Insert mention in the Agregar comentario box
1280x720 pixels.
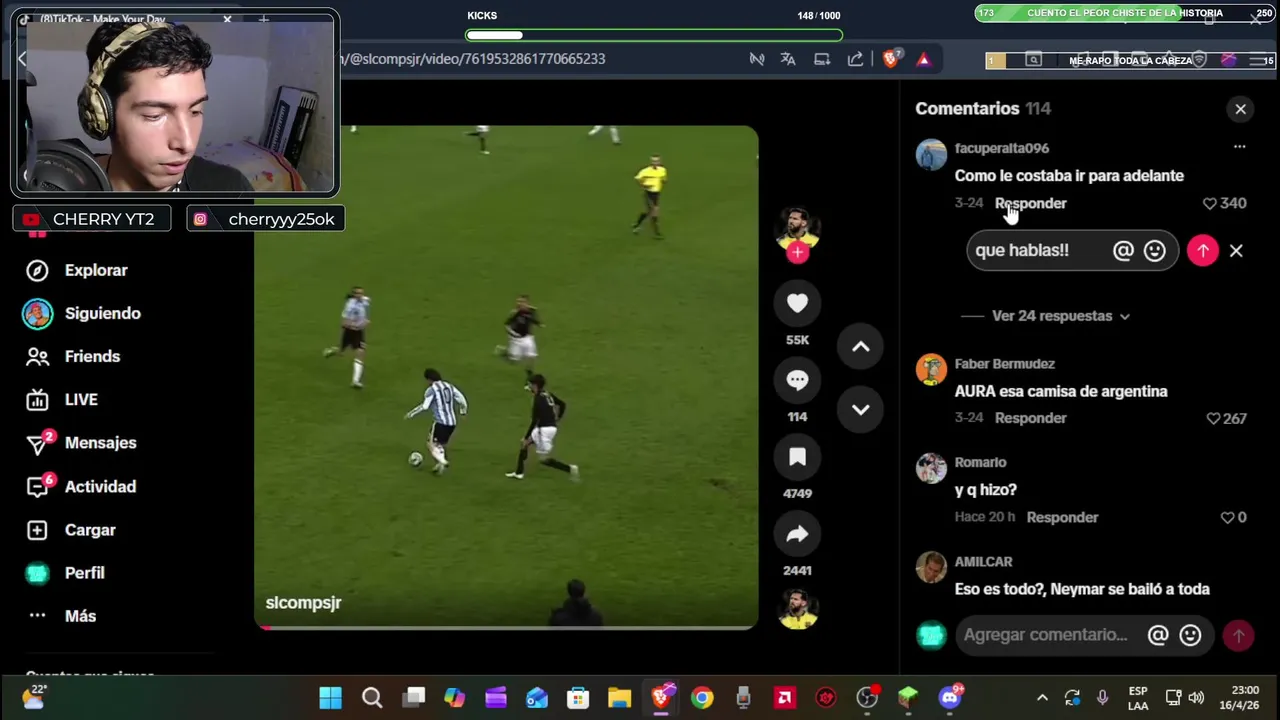tap(1158, 635)
